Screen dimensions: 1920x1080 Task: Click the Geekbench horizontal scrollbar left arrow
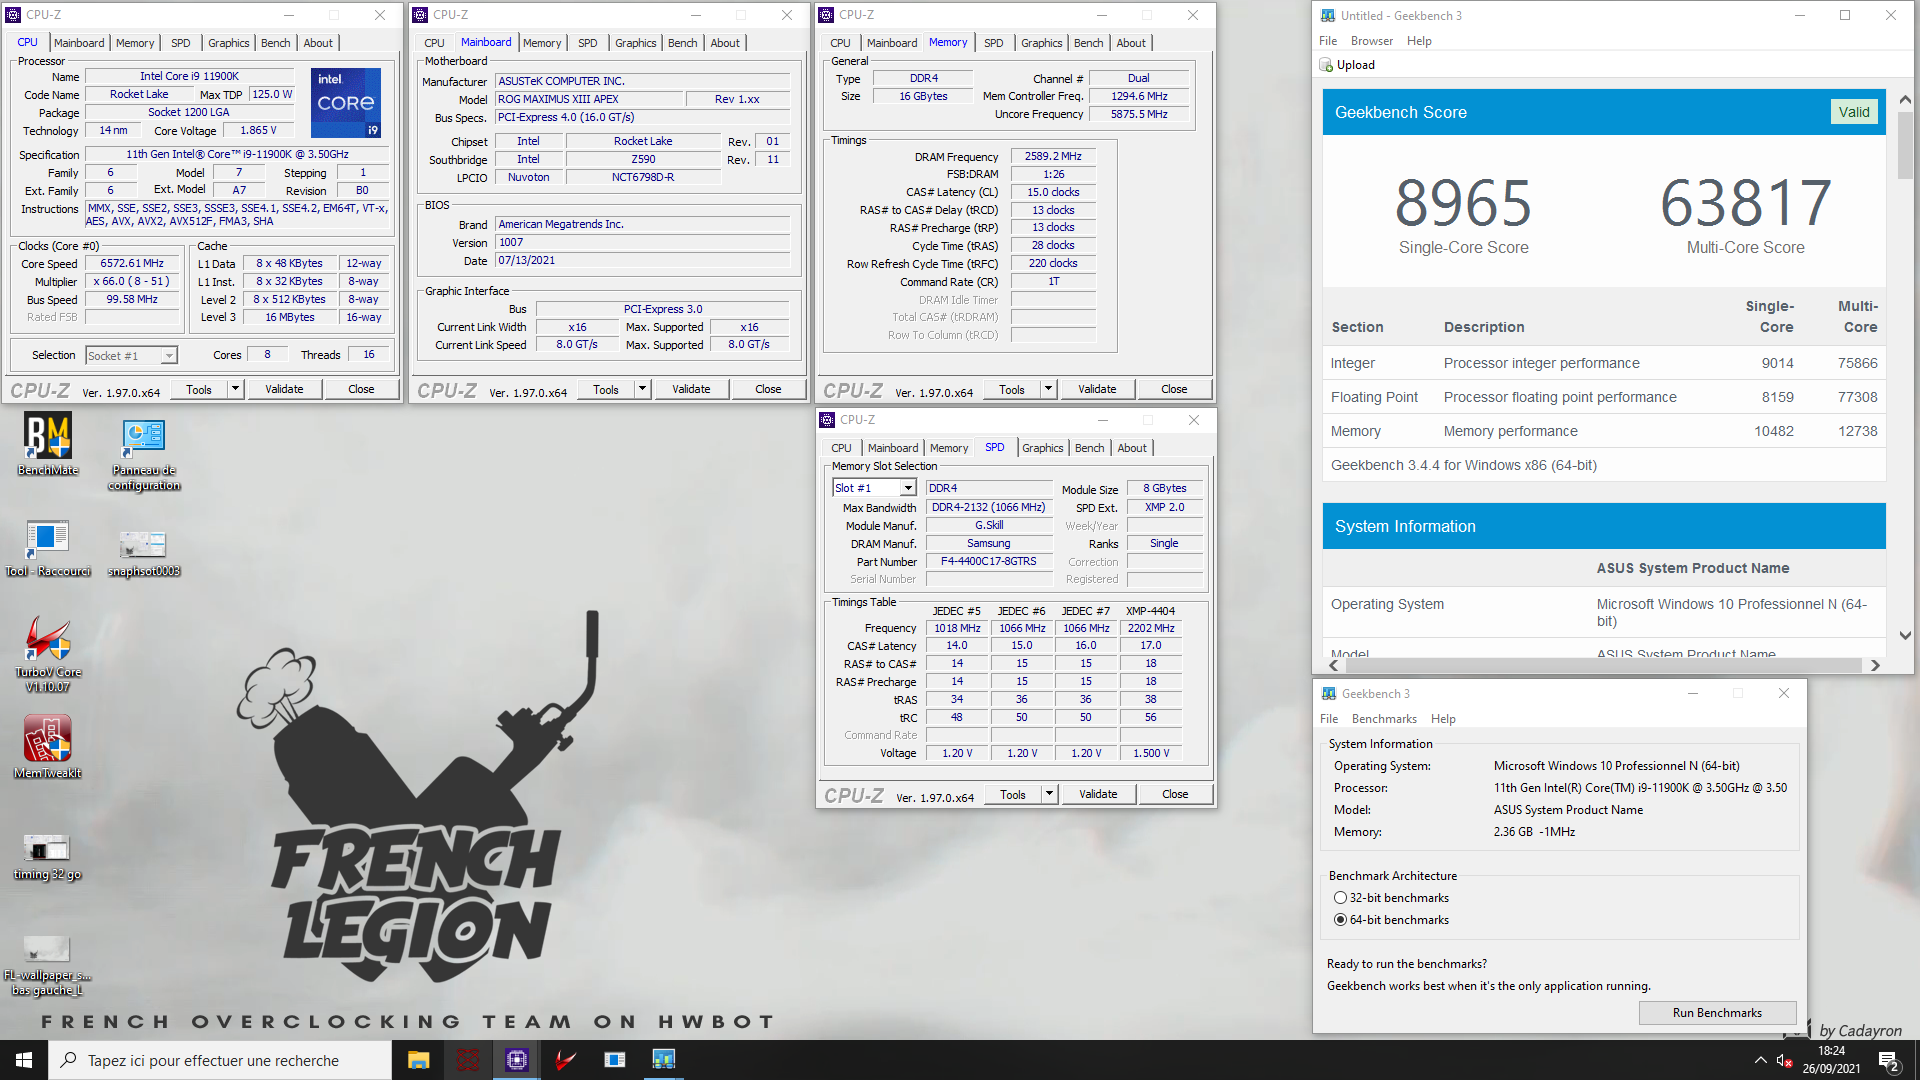tap(1333, 665)
